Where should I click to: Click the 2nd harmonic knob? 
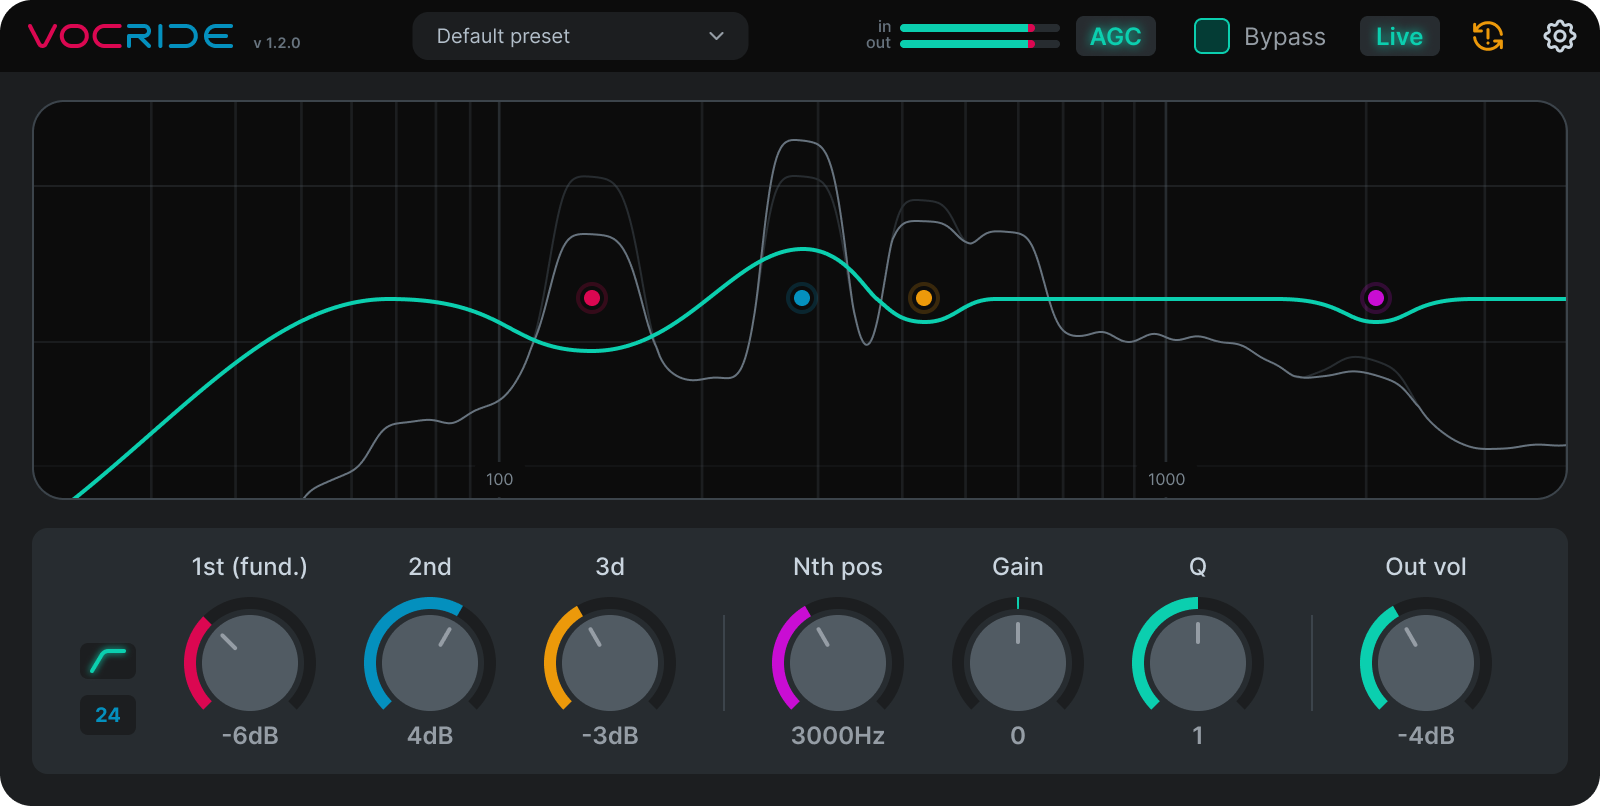[x=430, y=663]
